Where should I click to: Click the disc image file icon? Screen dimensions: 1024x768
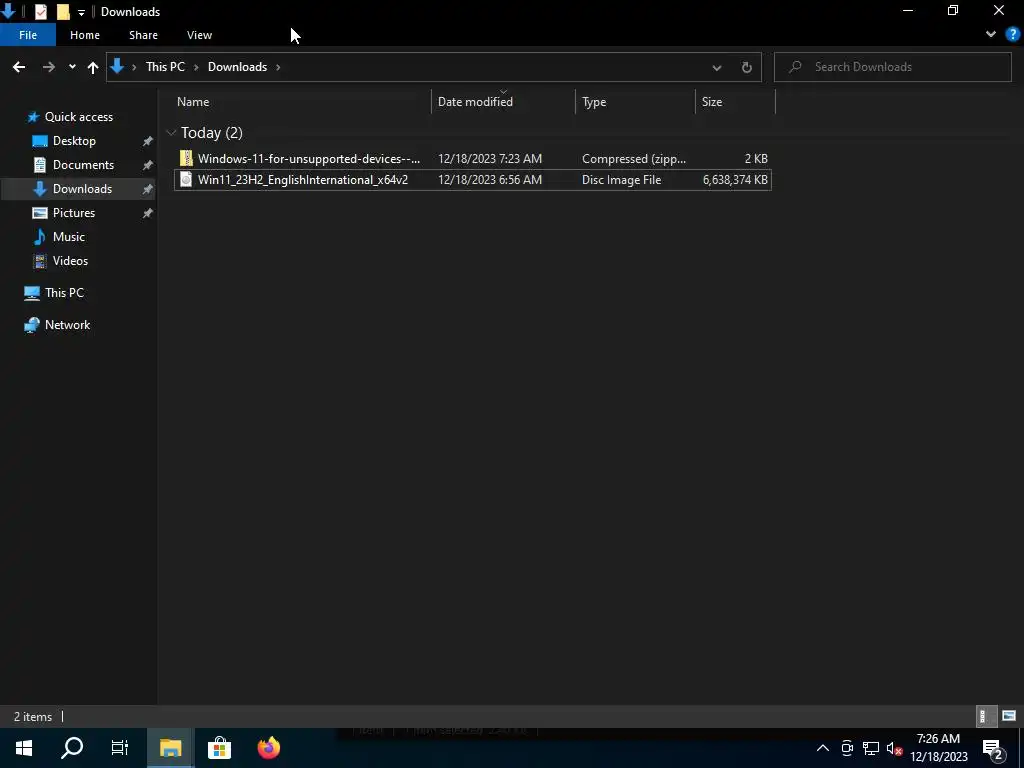tap(186, 180)
